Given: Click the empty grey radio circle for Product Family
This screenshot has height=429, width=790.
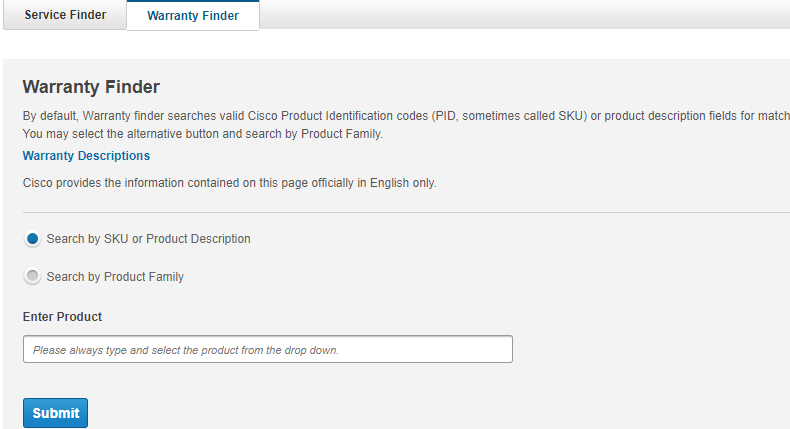Looking at the screenshot, I should 33,277.
